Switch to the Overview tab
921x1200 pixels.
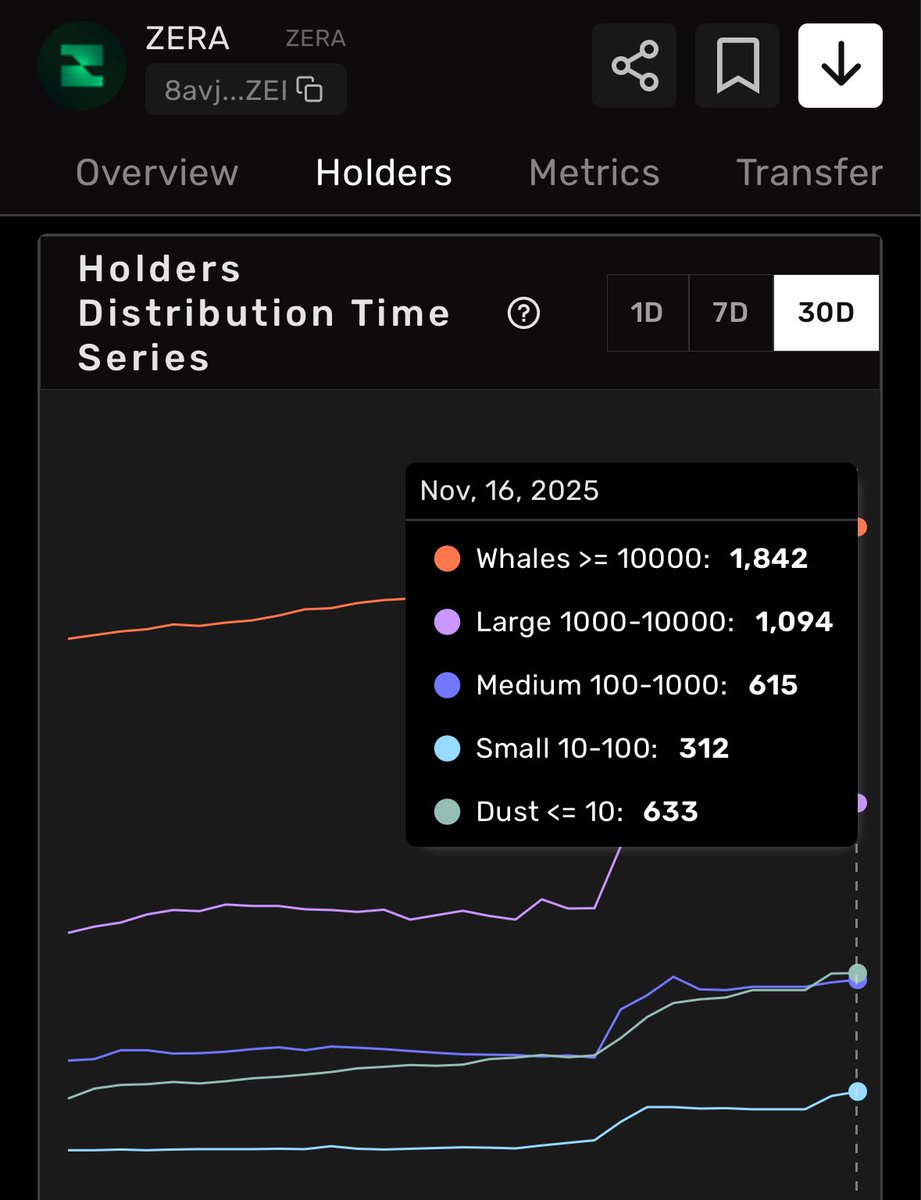pyautogui.click(x=156, y=172)
